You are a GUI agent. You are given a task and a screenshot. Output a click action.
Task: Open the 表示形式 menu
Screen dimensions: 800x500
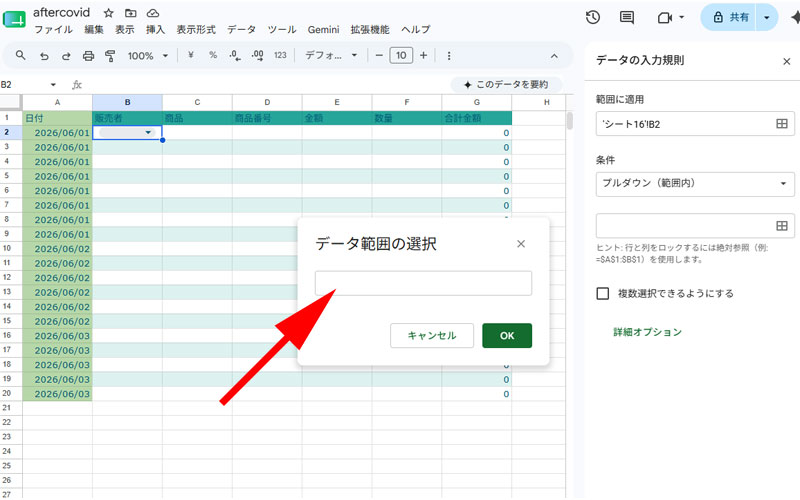196,30
